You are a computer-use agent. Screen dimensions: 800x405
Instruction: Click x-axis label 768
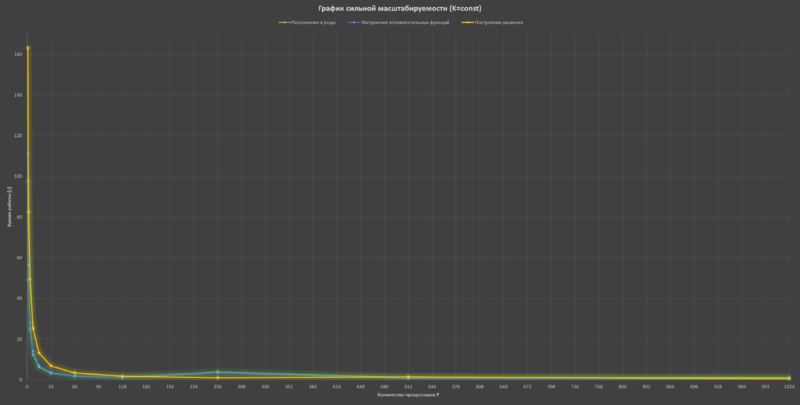598,387
